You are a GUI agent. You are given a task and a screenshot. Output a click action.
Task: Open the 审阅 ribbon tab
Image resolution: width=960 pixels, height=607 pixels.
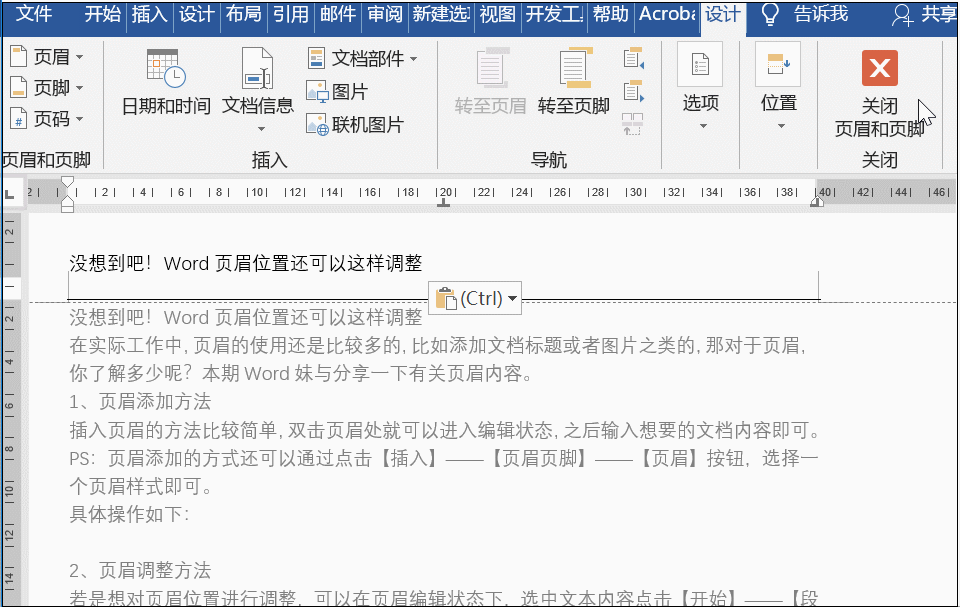tap(385, 13)
